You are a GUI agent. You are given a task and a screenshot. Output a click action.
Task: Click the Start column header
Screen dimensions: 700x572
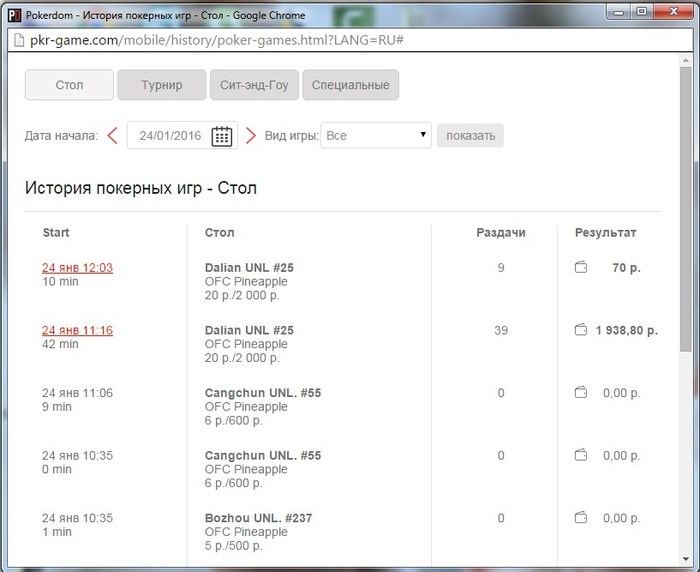click(x=56, y=232)
